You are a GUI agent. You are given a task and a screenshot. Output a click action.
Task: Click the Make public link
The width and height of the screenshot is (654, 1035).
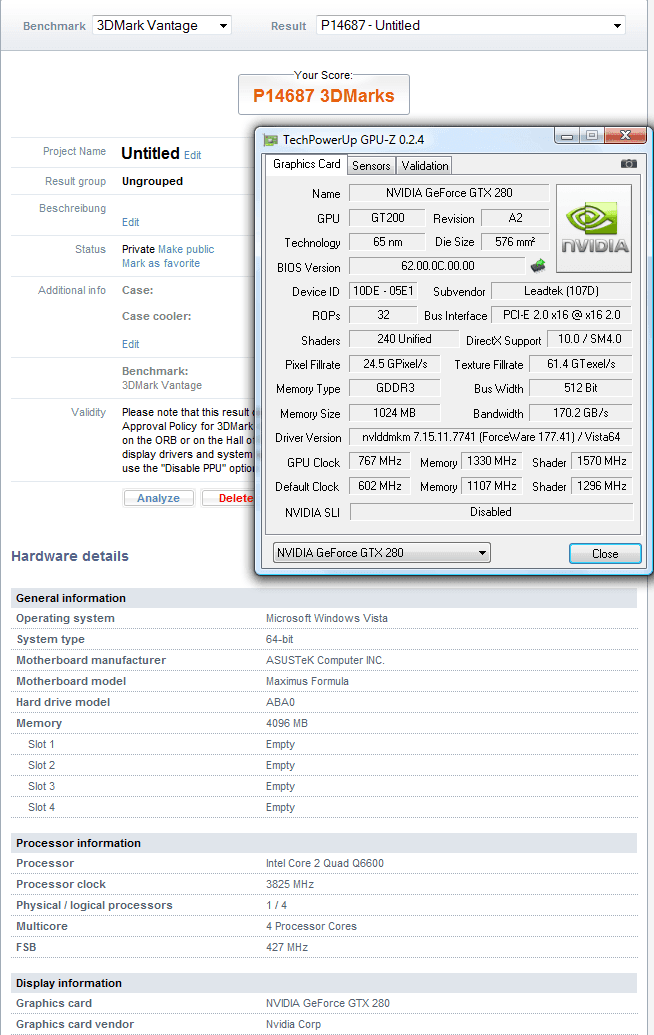(x=186, y=250)
